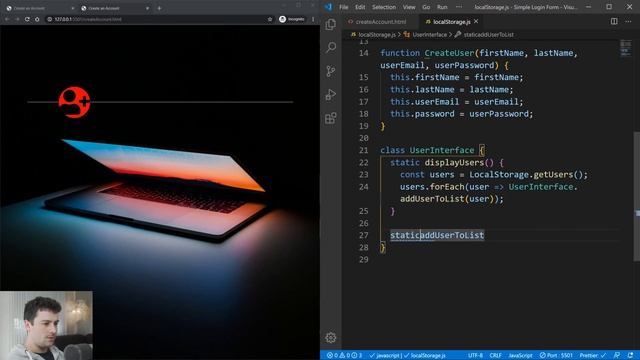Viewport: 640px width, 360px height.
Task: Open the Selection menu
Action: pyautogui.click(x=384, y=7)
